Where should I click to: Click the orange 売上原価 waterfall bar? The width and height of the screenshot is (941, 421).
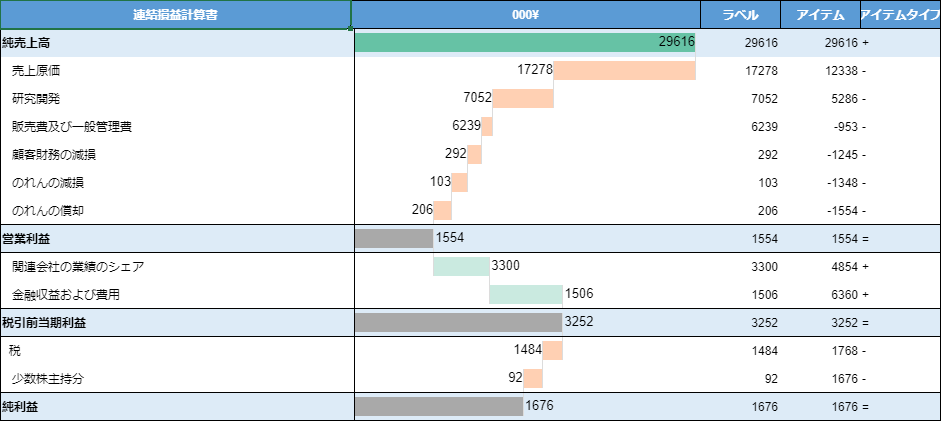(x=624, y=70)
